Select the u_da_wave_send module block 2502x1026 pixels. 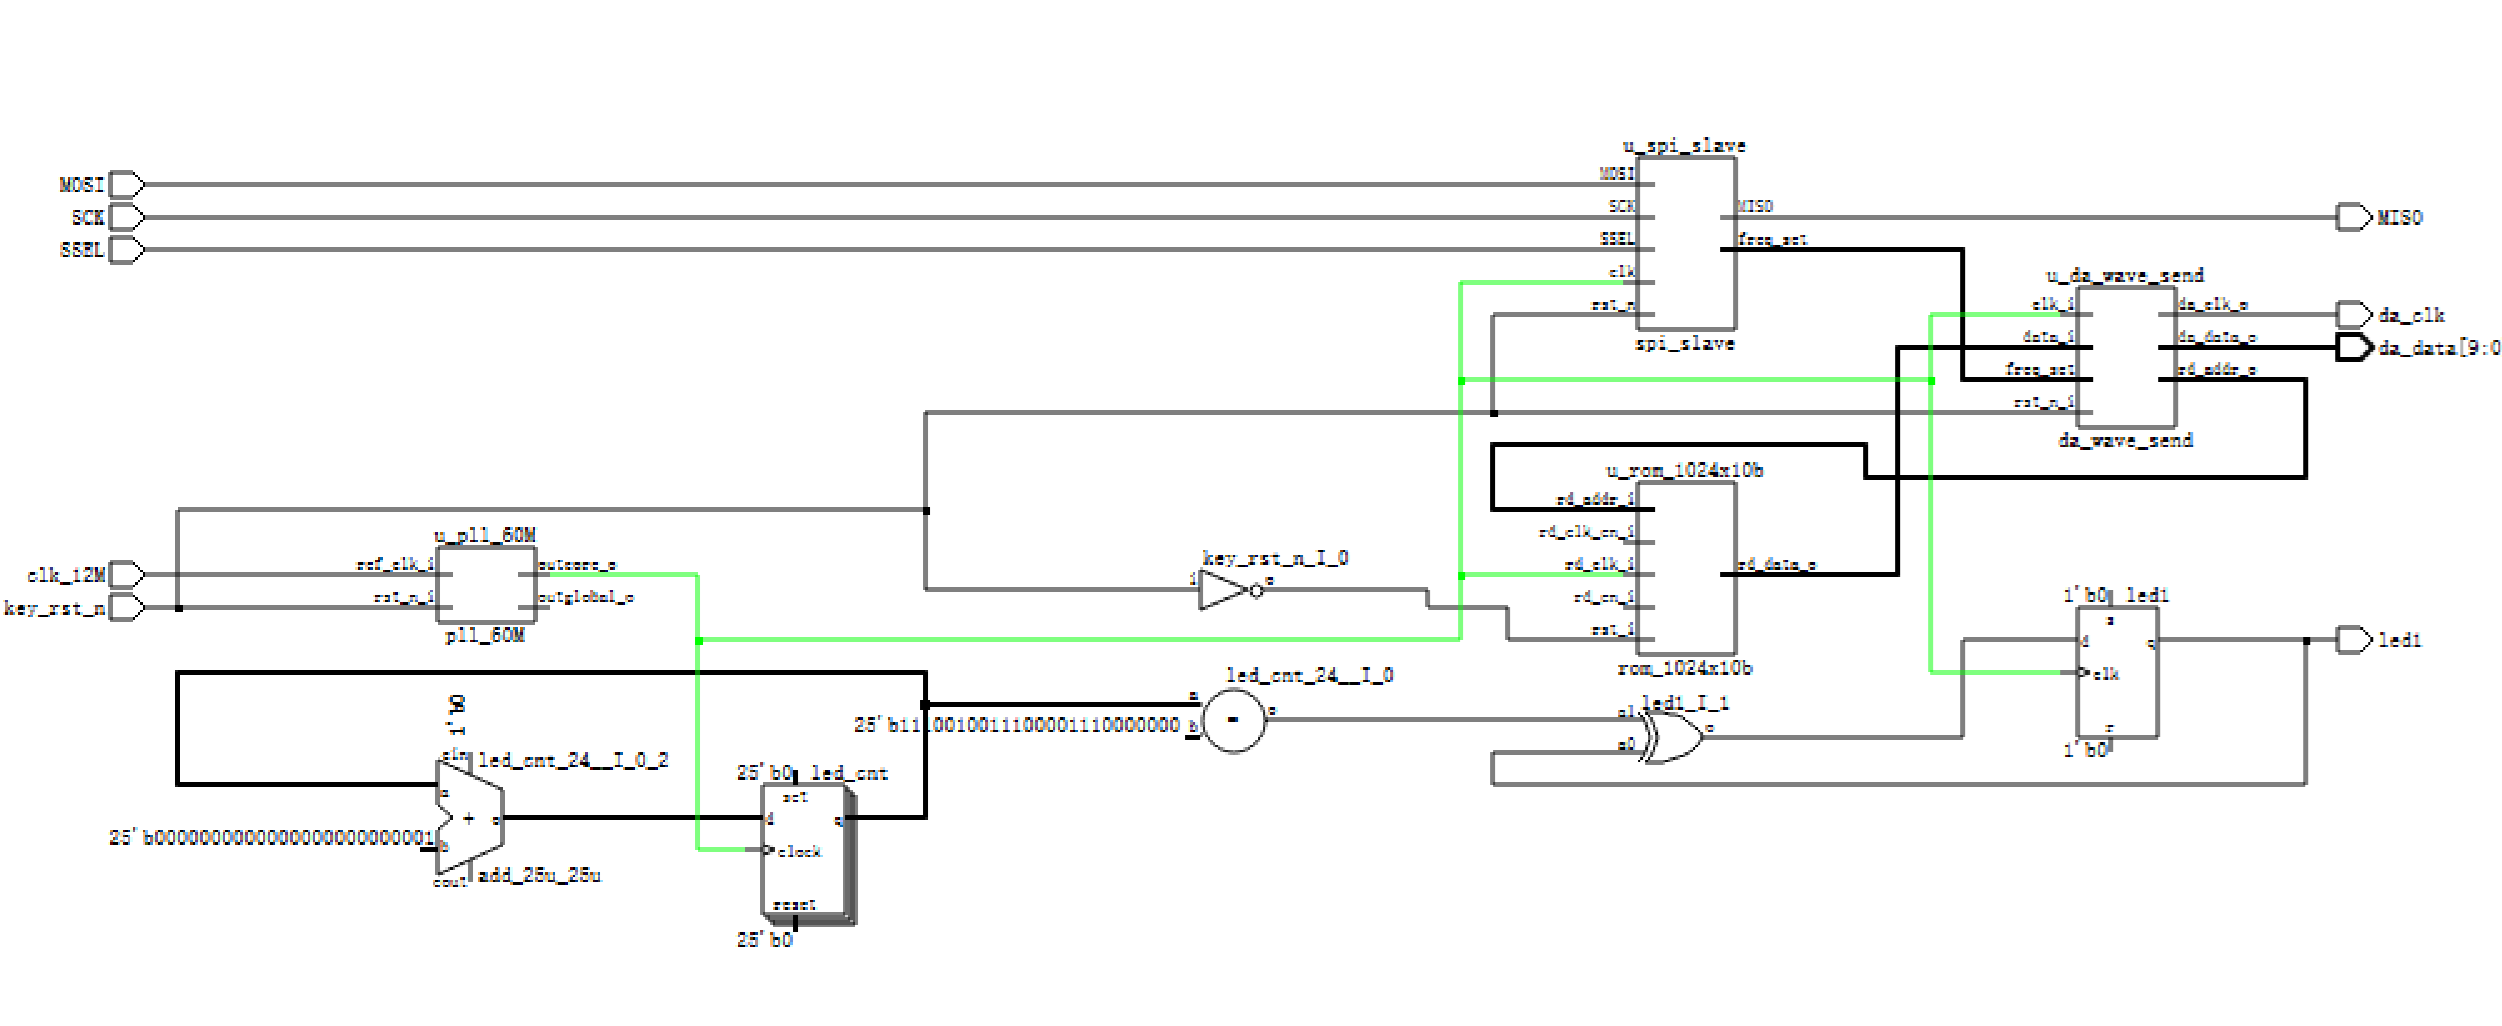[x=2126, y=357]
